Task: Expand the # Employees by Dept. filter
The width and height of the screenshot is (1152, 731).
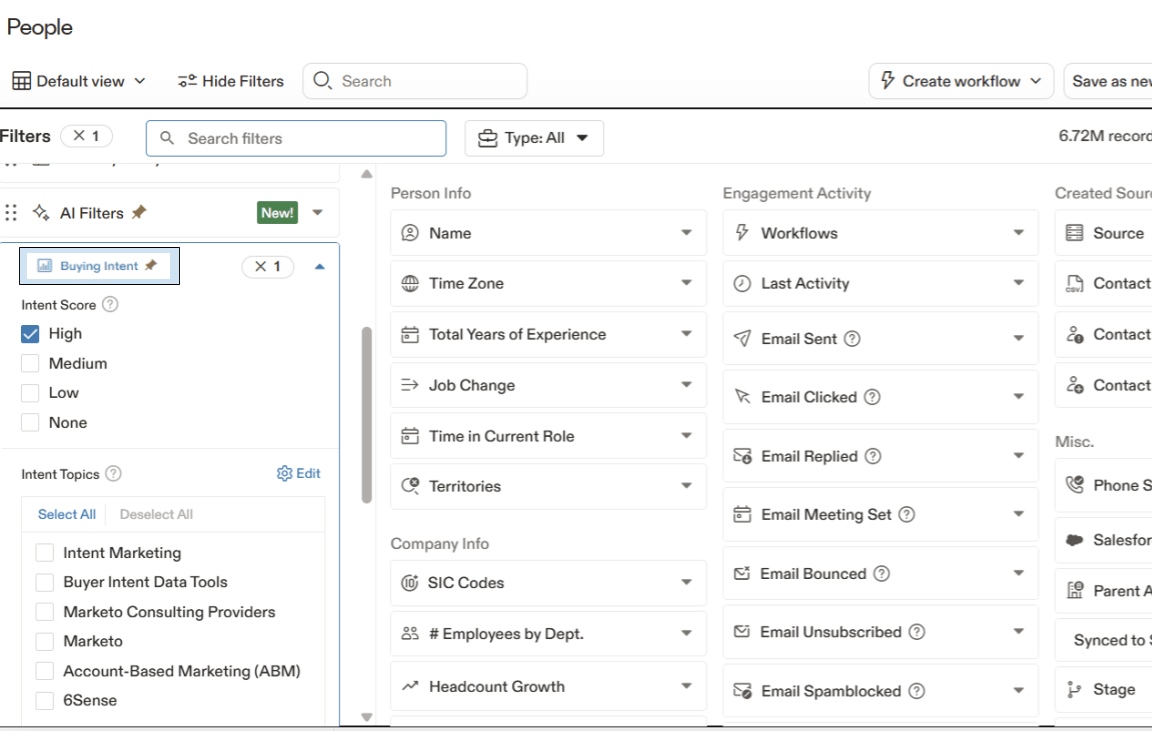Action: click(x=686, y=633)
